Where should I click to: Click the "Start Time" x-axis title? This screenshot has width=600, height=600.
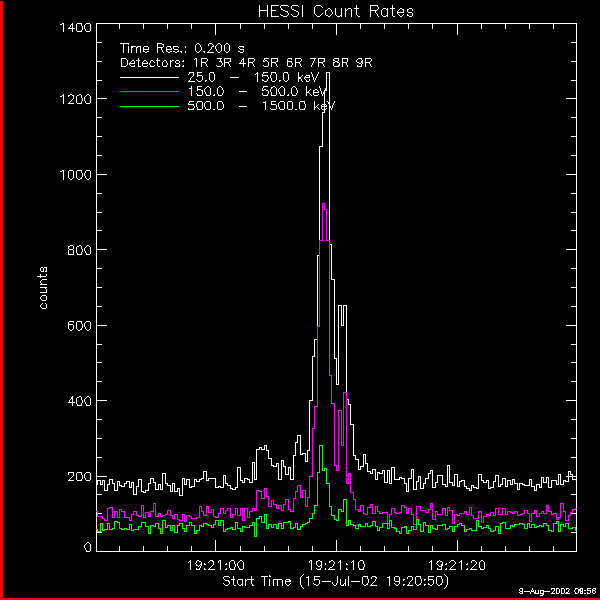335,581
